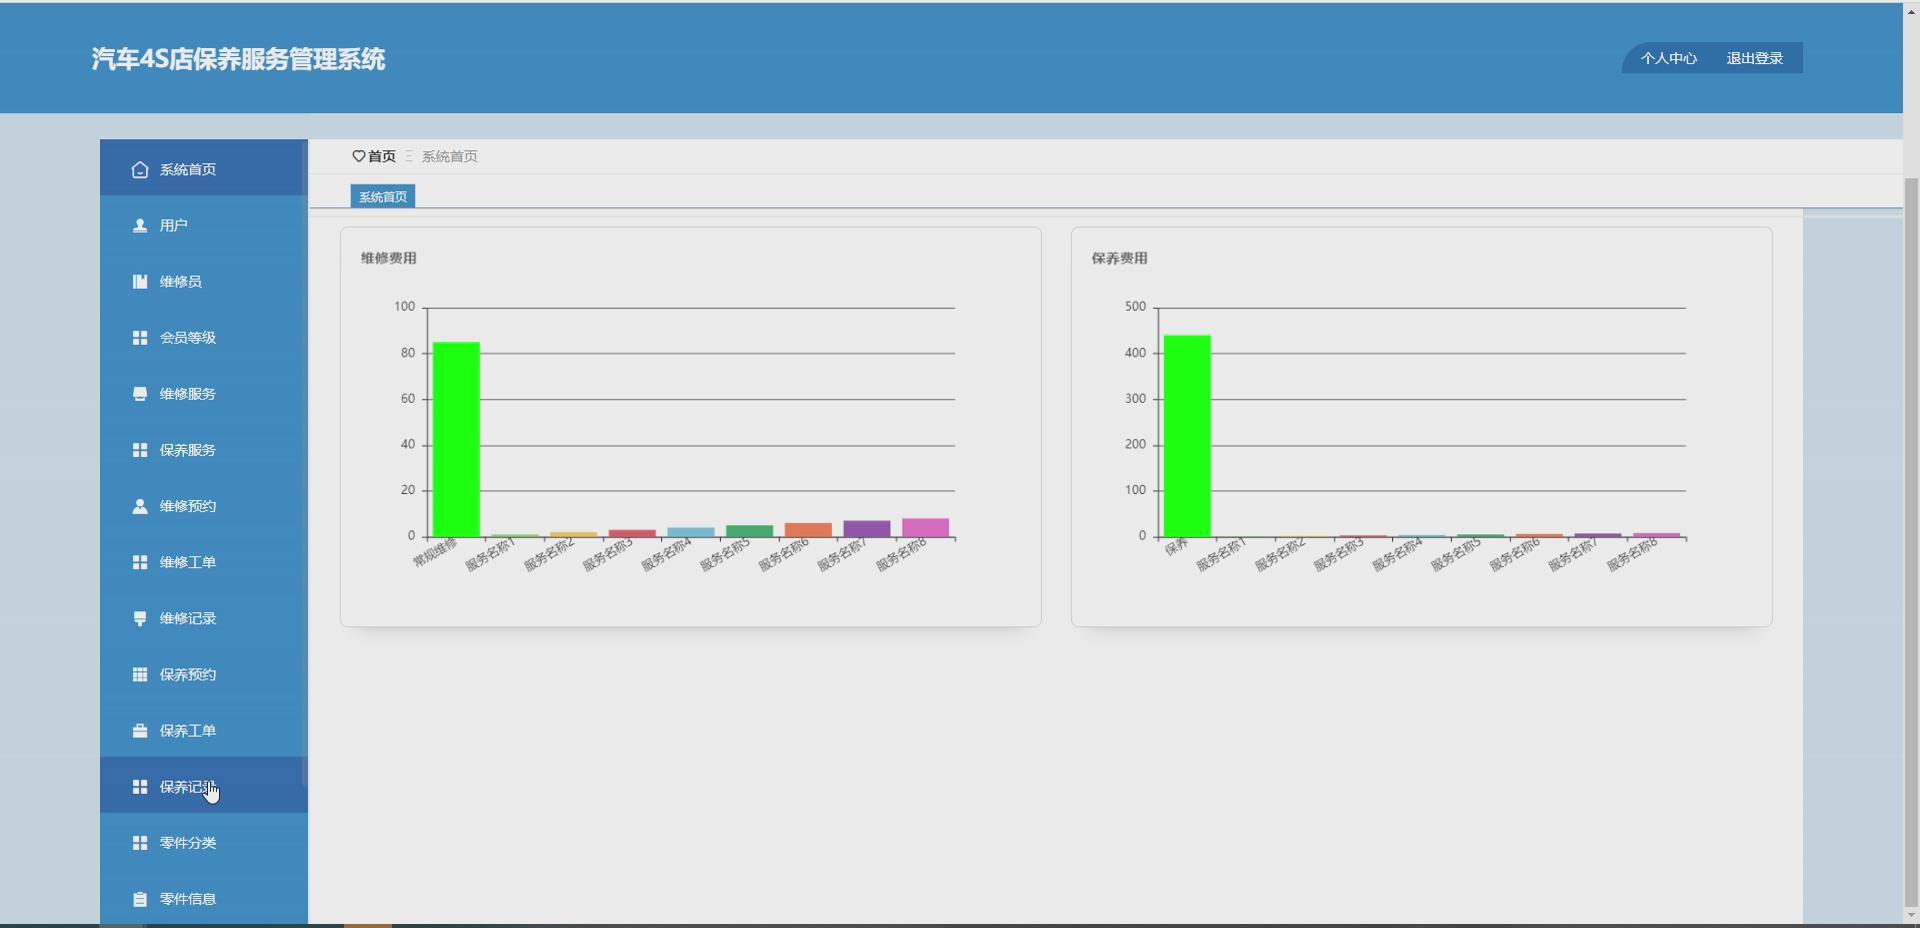Click the heart icon in breadcrumb

359,156
